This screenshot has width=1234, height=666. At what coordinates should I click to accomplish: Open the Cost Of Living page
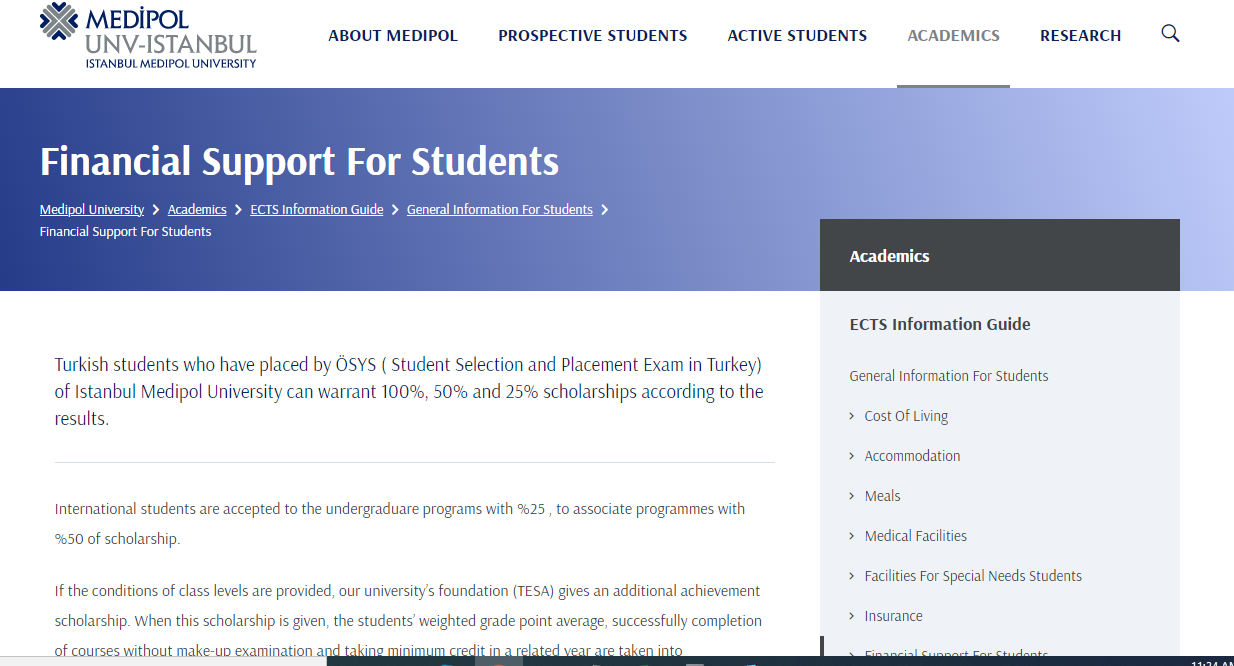pos(906,416)
